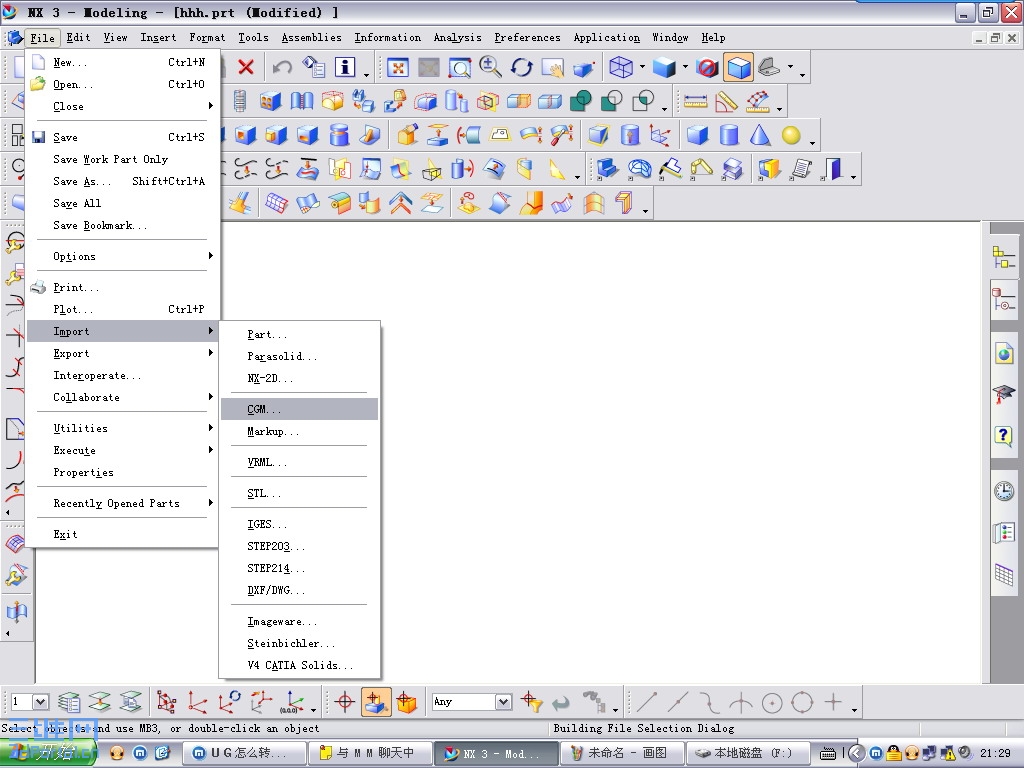Screen dimensions: 1024x768
Task: Expand the Utilities submenu
Action: click(121, 428)
